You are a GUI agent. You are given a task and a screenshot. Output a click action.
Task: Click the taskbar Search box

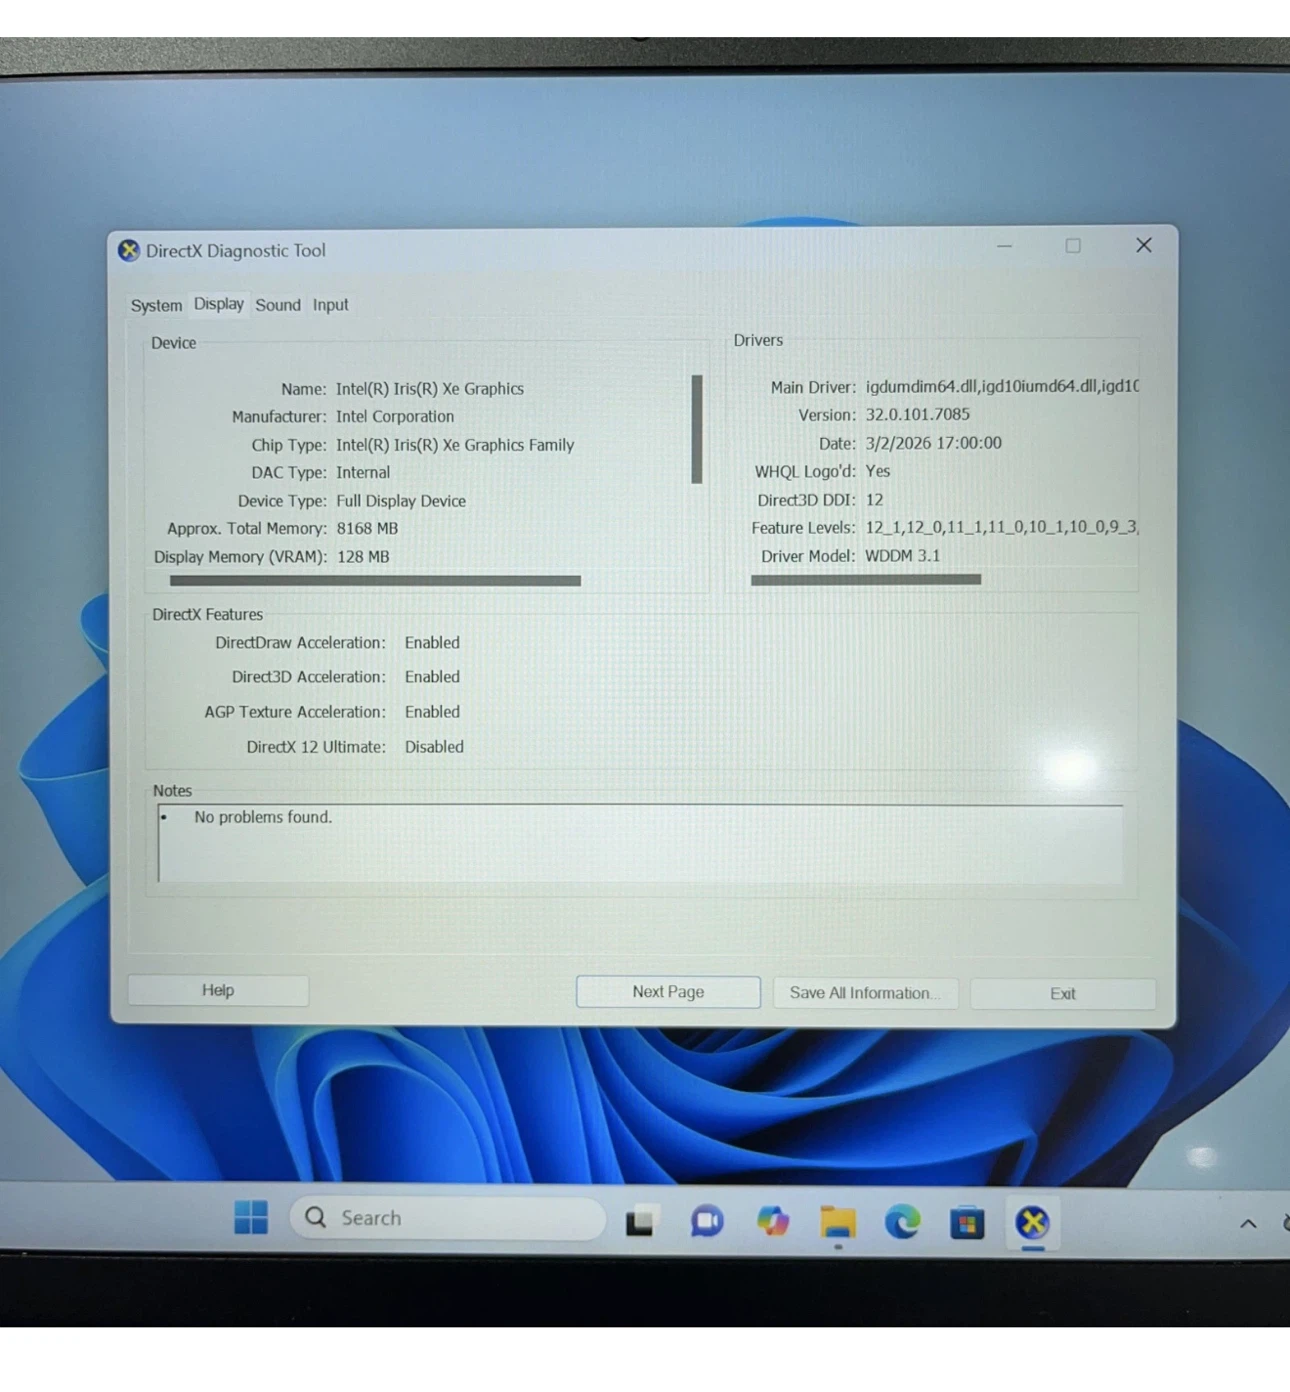click(x=448, y=1218)
